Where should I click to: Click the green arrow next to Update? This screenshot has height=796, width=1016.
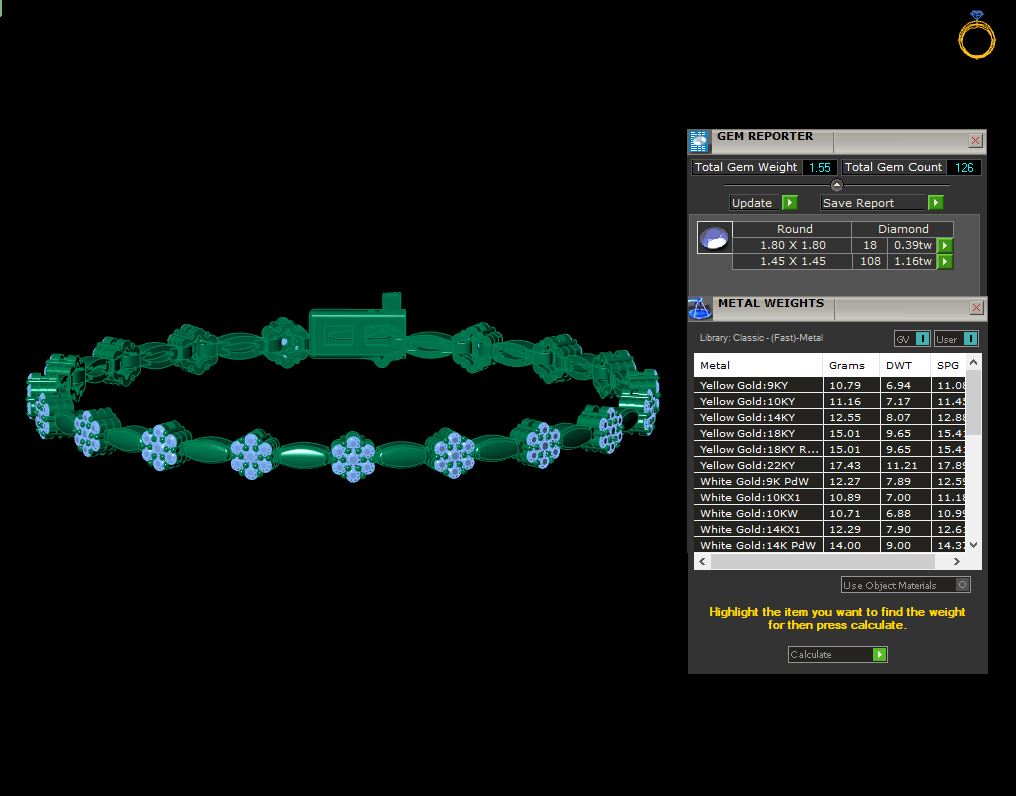(x=789, y=202)
